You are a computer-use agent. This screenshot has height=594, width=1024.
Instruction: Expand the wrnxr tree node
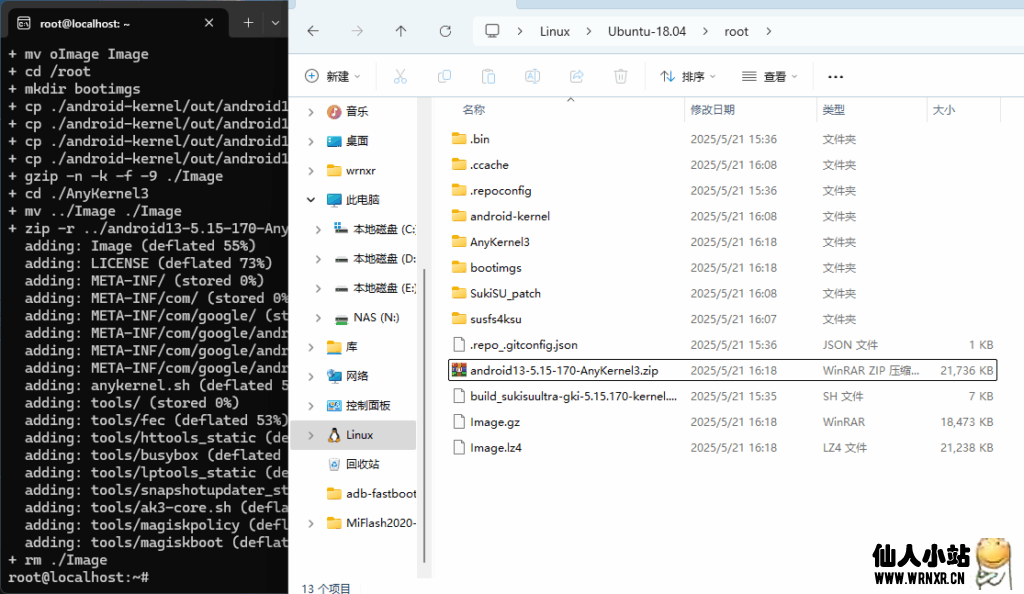click(311, 171)
